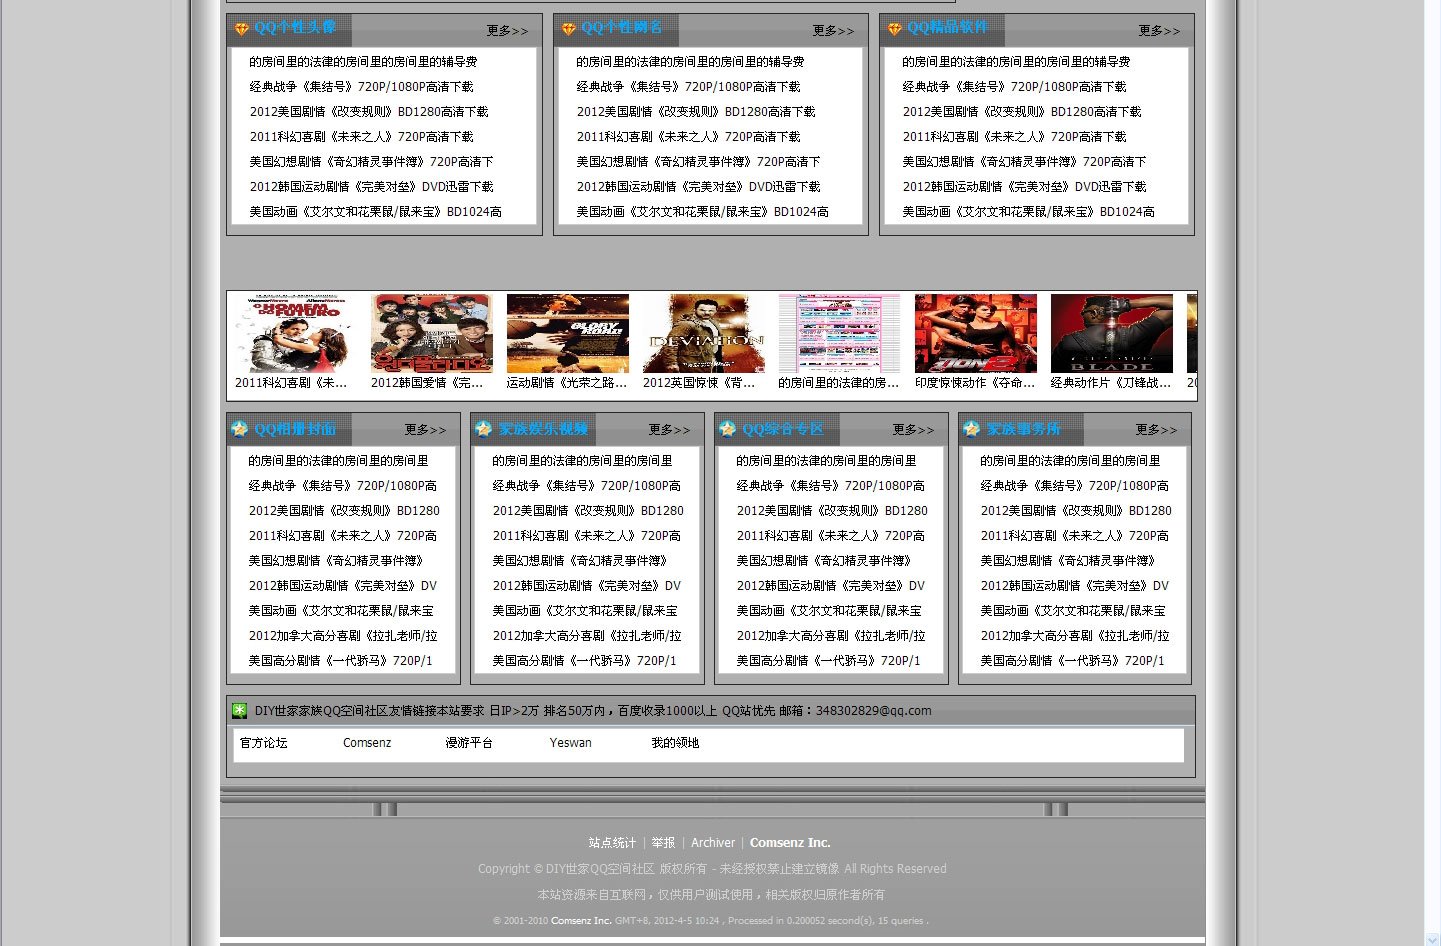Open the QQ综合专区 section title
Screen dimensions: 1441x946
coord(783,429)
